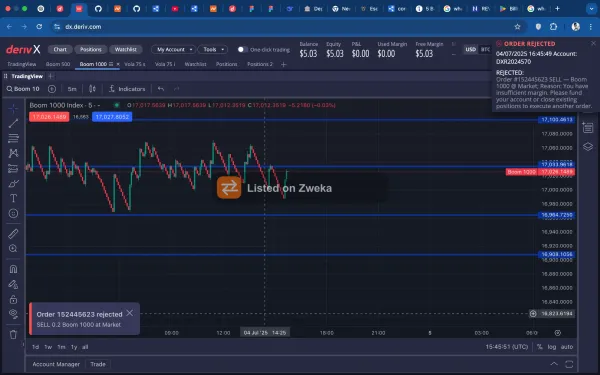Enable One-click trading switch

coord(242,49)
